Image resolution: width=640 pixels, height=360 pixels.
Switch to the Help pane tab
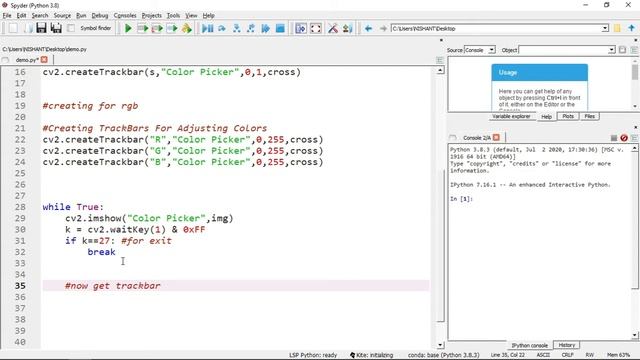546,117
